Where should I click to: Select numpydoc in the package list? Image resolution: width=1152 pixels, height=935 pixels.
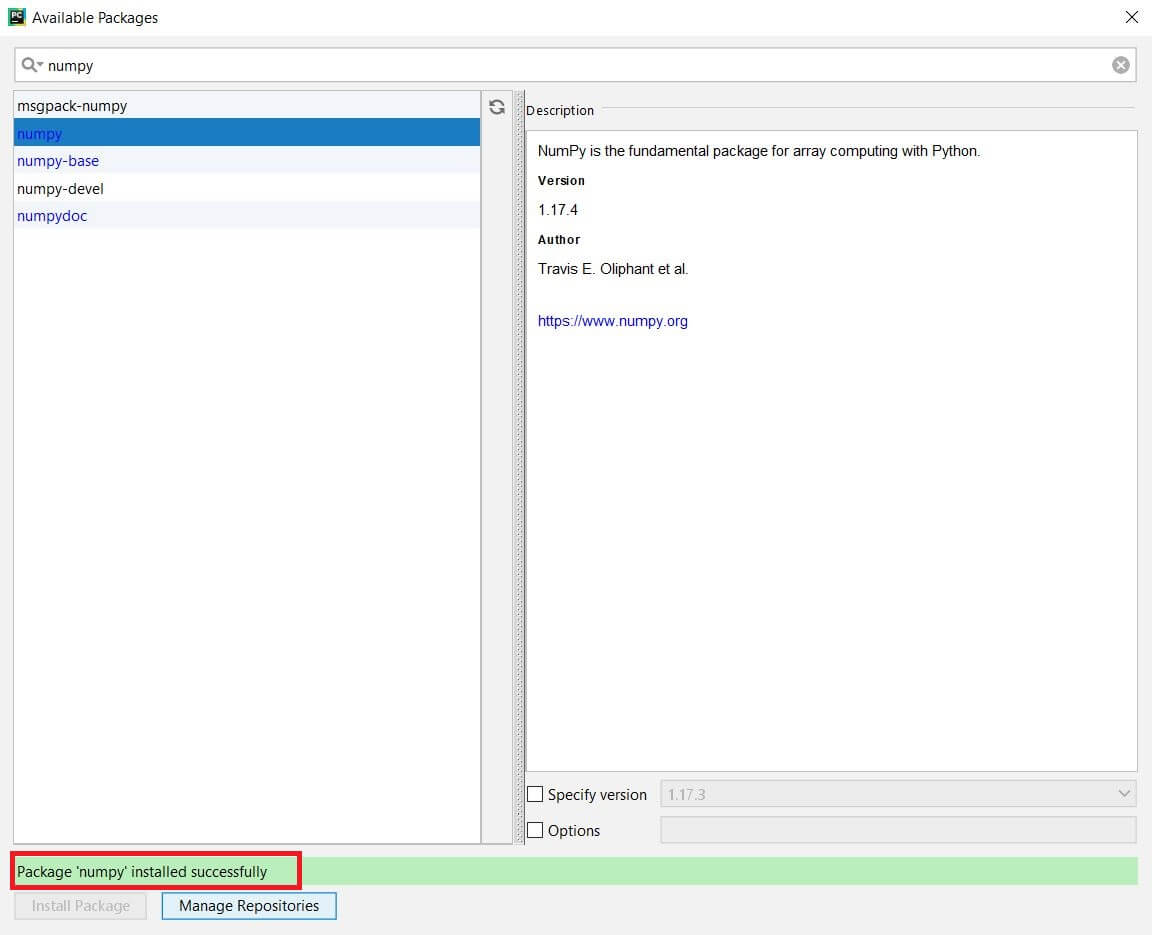tap(247, 215)
